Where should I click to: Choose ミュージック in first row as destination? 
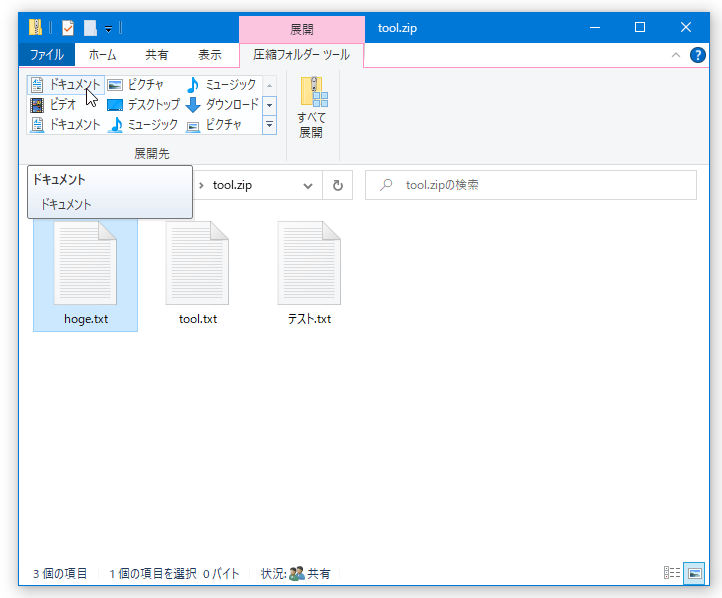pos(222,85)
